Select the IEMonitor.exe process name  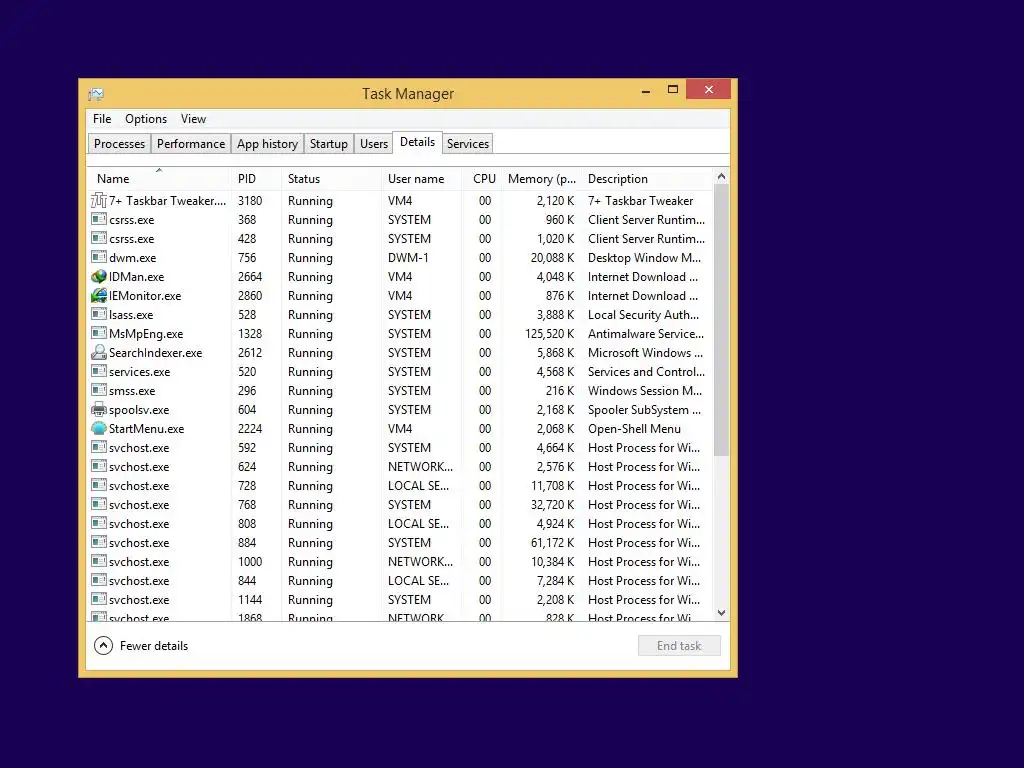coord(145,296)
